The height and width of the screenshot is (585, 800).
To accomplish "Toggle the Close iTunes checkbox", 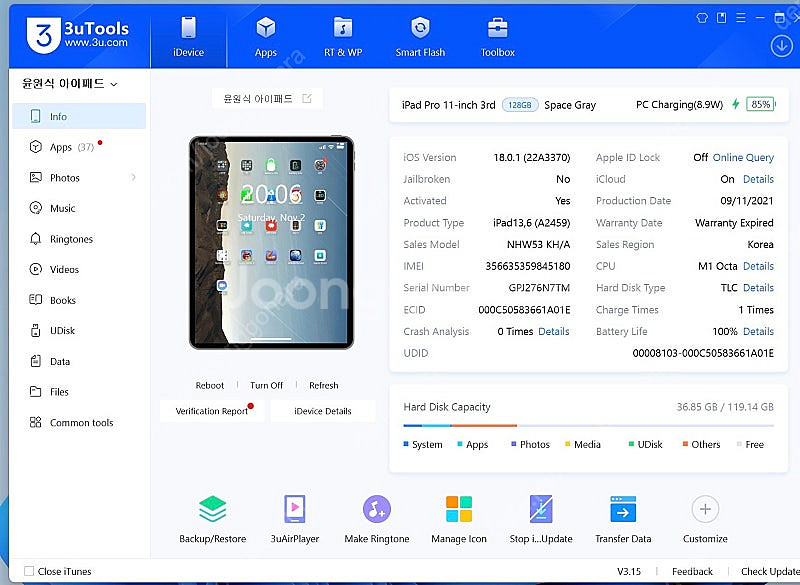I will coord(29,571).
